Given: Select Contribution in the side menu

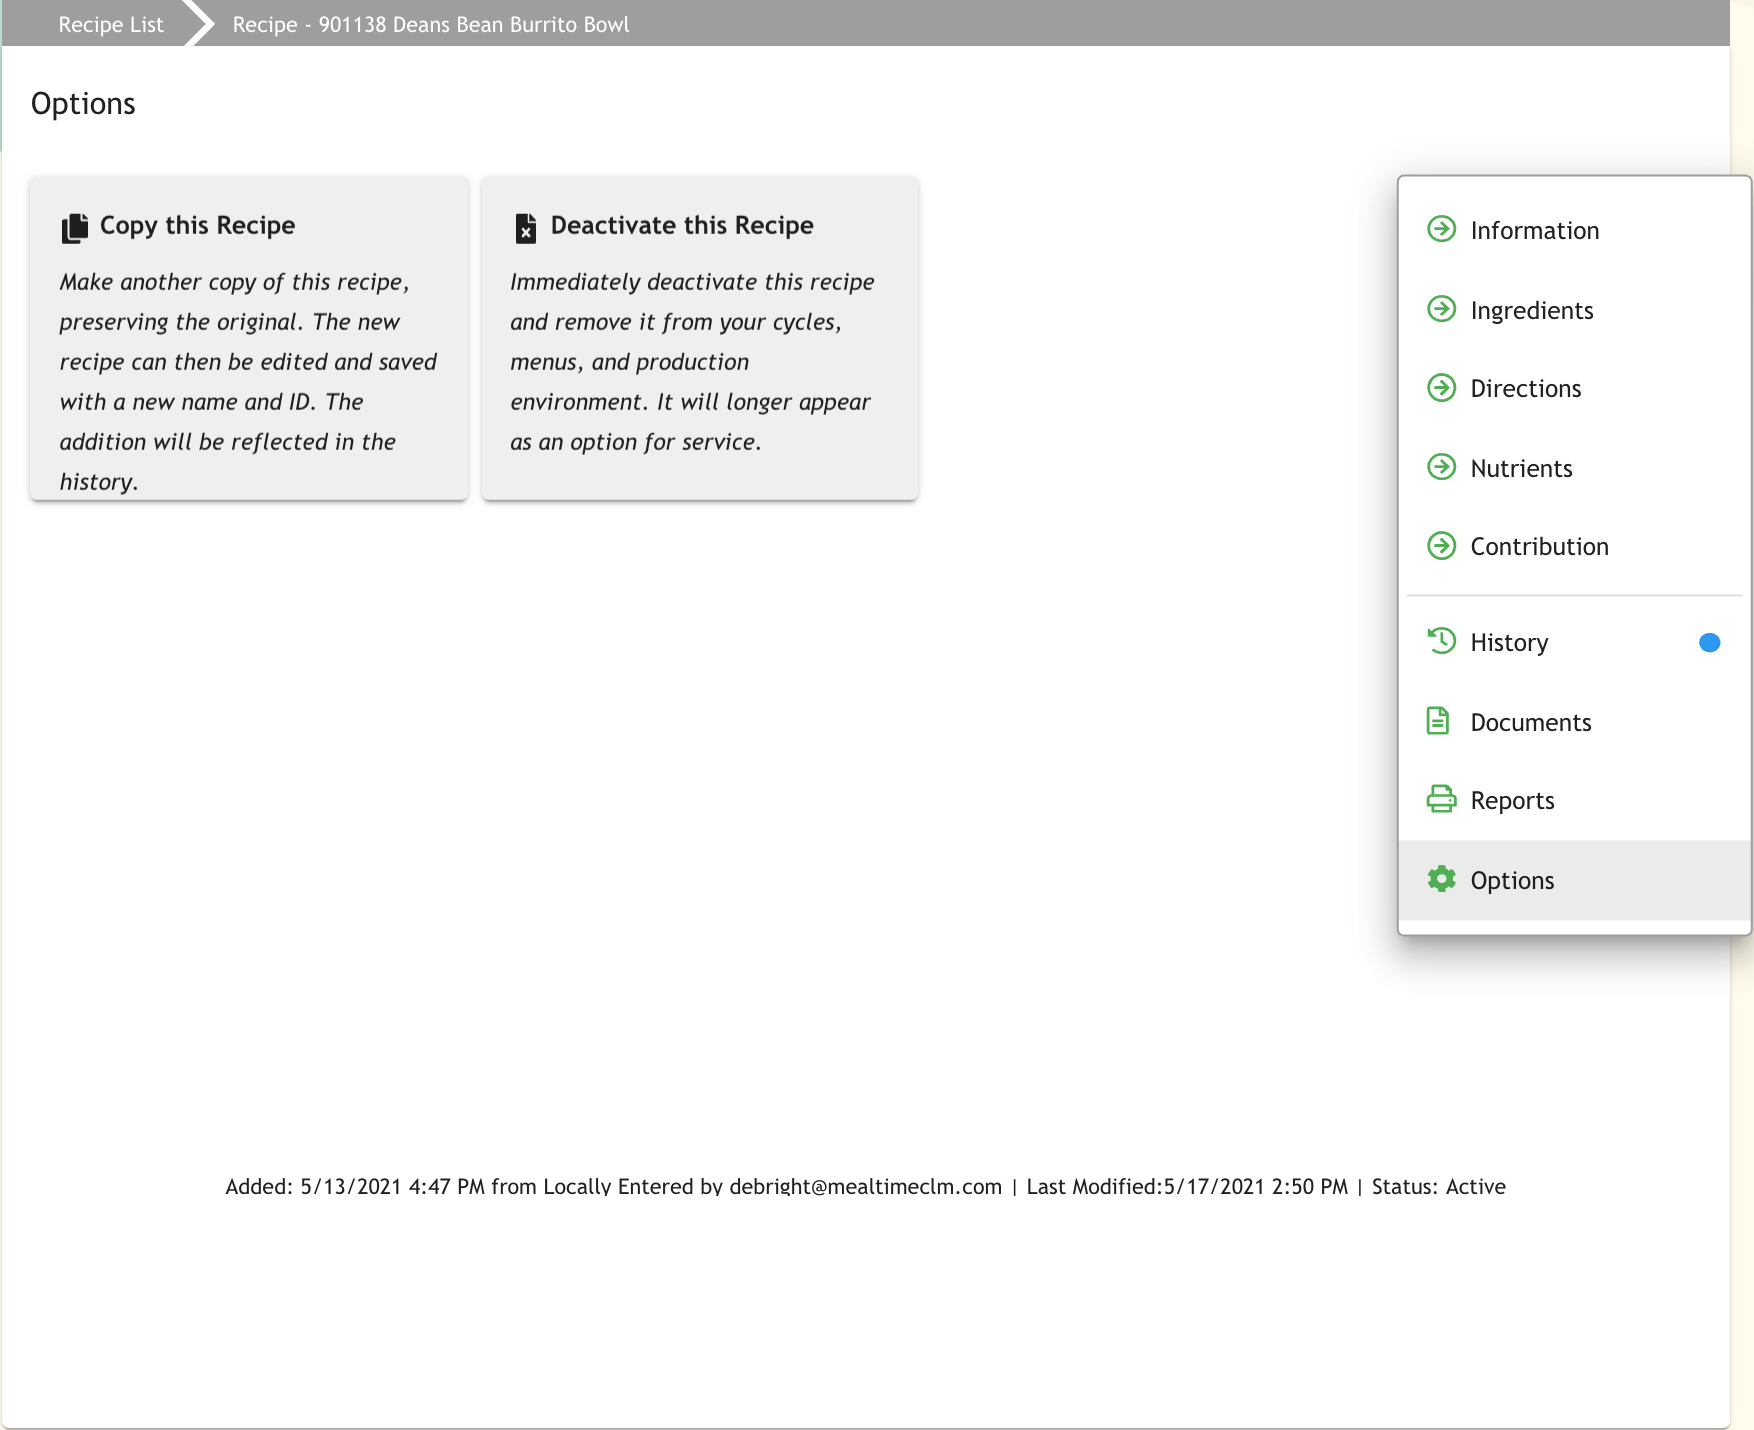Looking at the screenshot, I should tap(1574, 546).
